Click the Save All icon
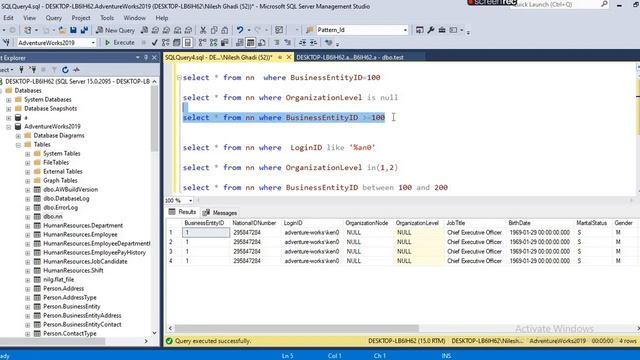 click(x=84, y=30)
